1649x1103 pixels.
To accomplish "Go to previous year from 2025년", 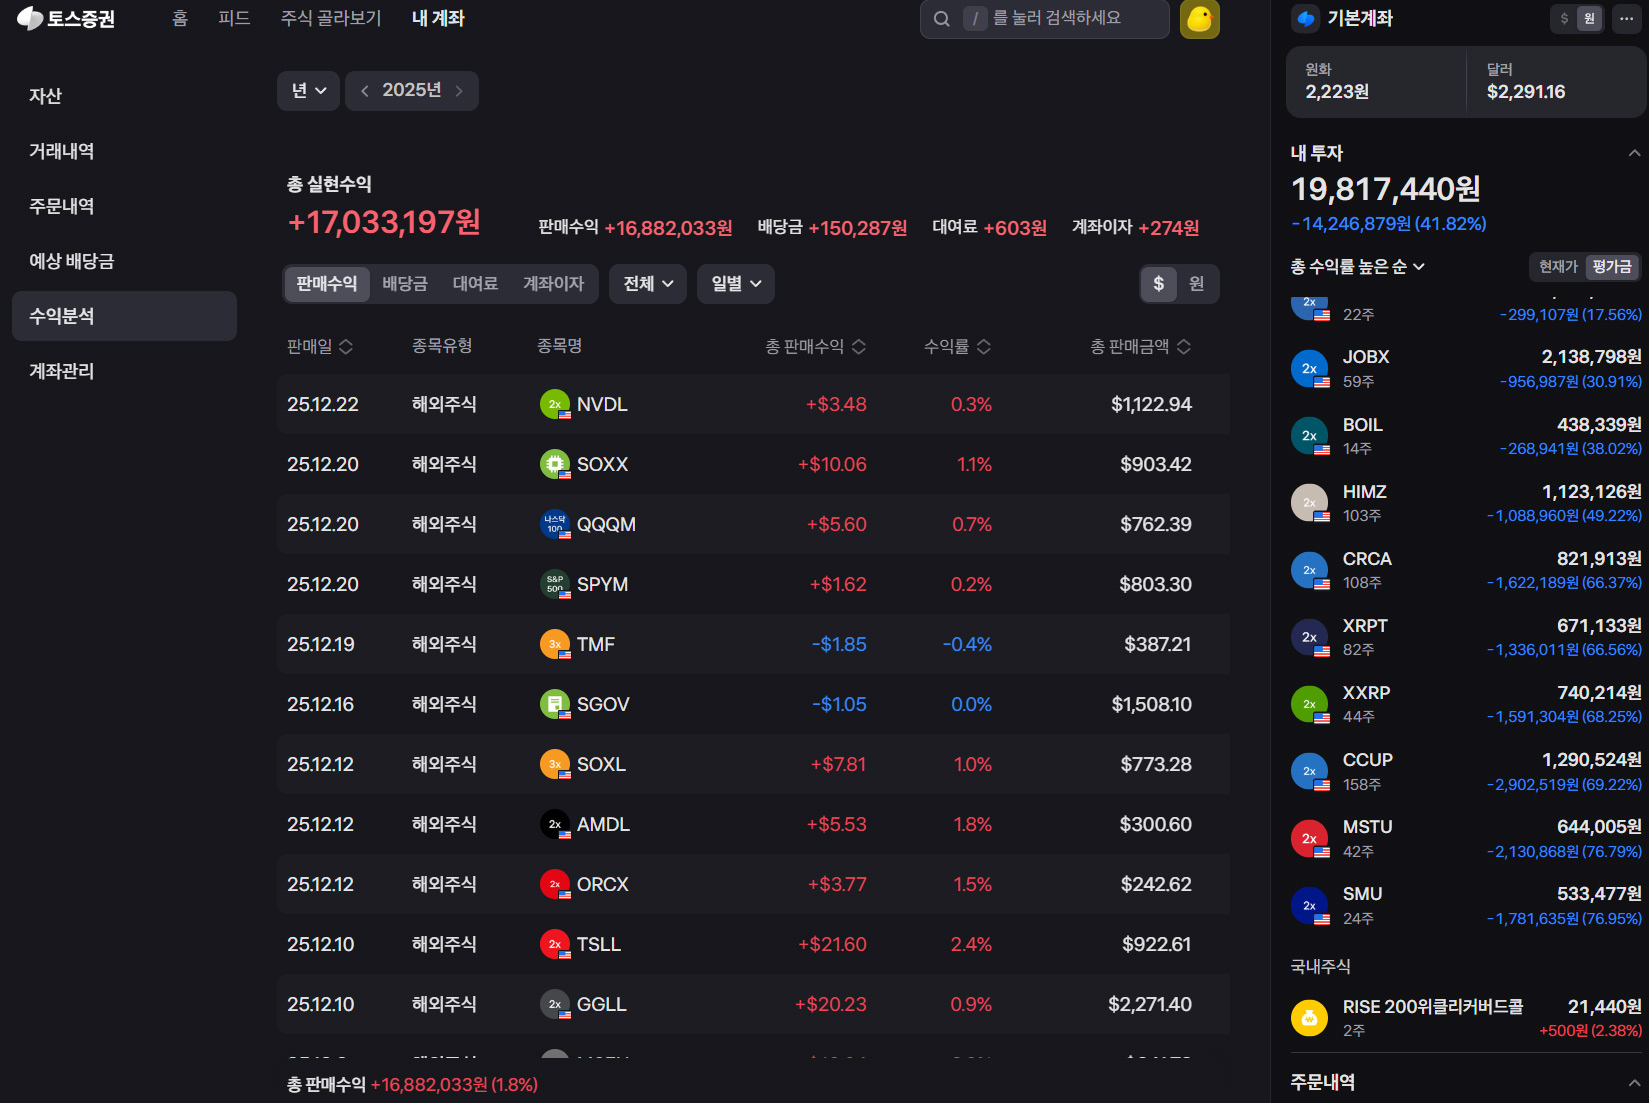I will [x=365, y=91].
